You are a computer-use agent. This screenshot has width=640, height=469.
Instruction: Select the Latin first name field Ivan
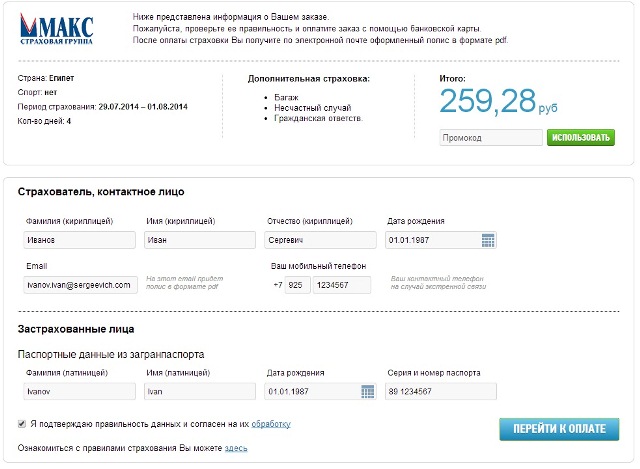pos(198,391)
